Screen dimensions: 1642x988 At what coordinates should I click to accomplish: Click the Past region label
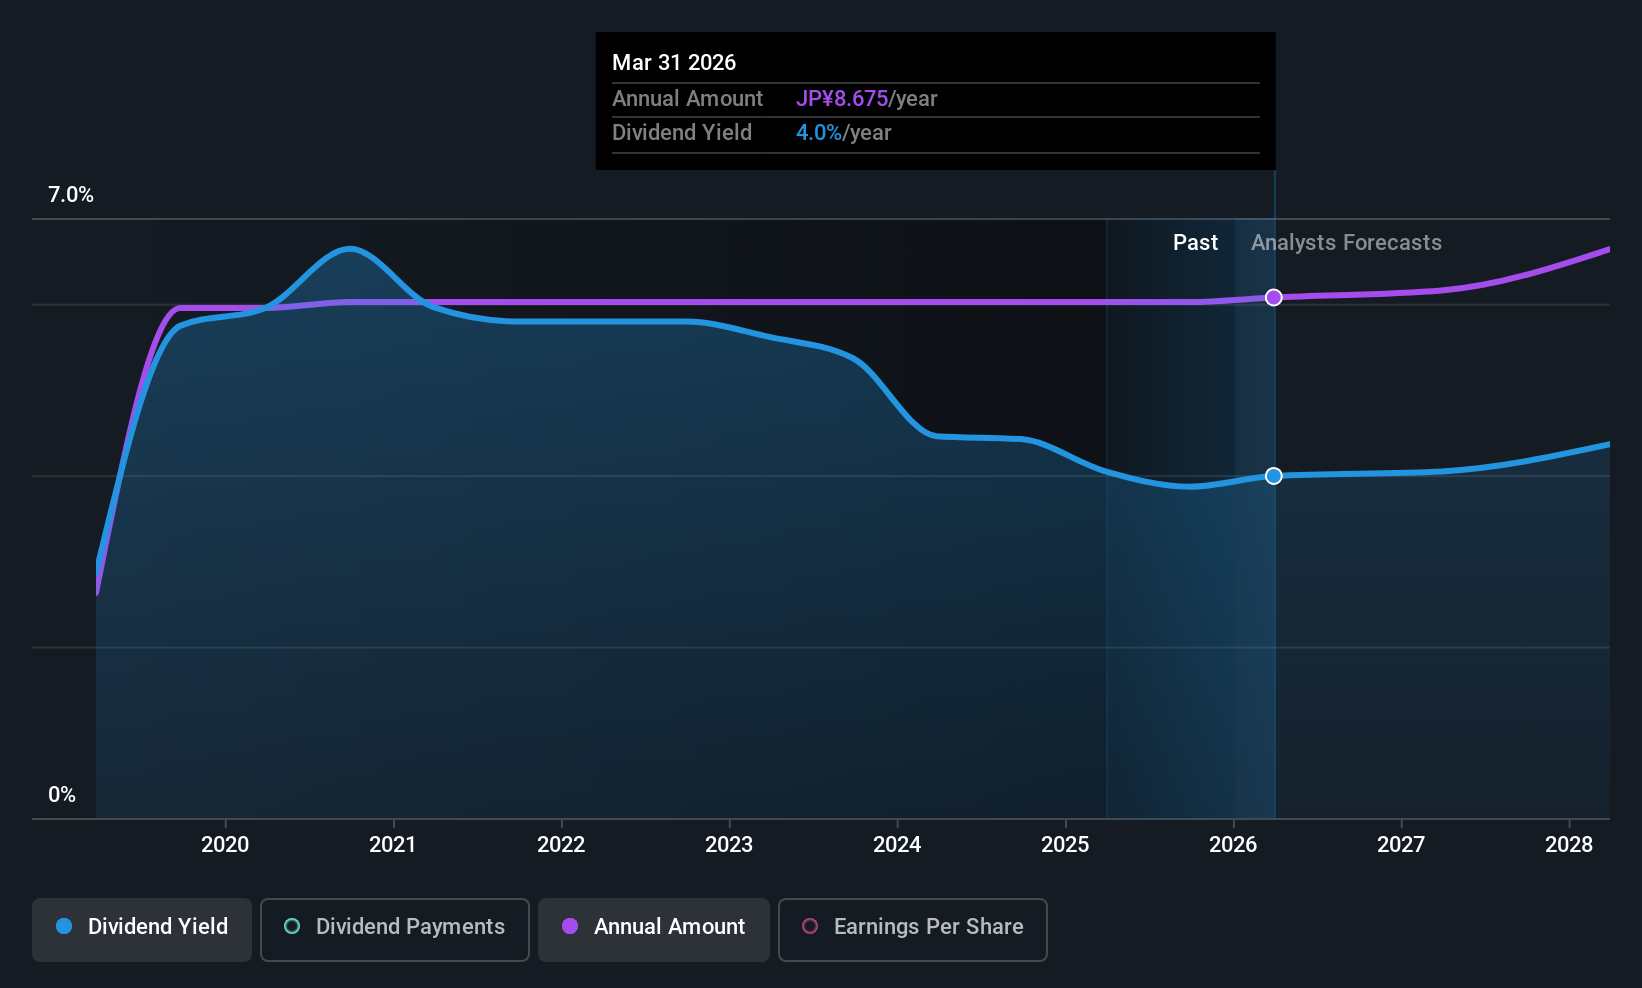click(1195, 243)
